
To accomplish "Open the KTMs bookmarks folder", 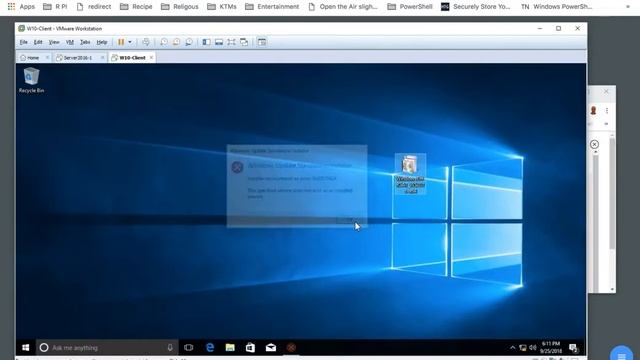I will coord(222,7).
